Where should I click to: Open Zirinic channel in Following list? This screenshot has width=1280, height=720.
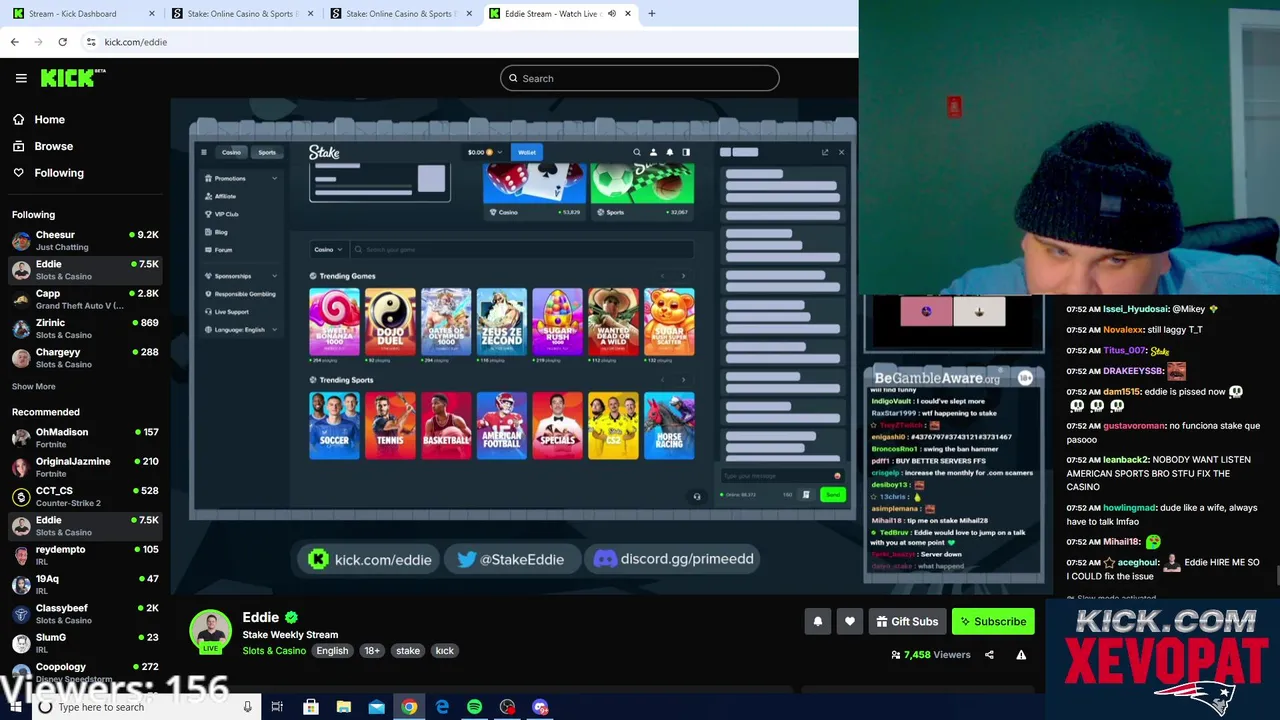click(x=85, y=328)
